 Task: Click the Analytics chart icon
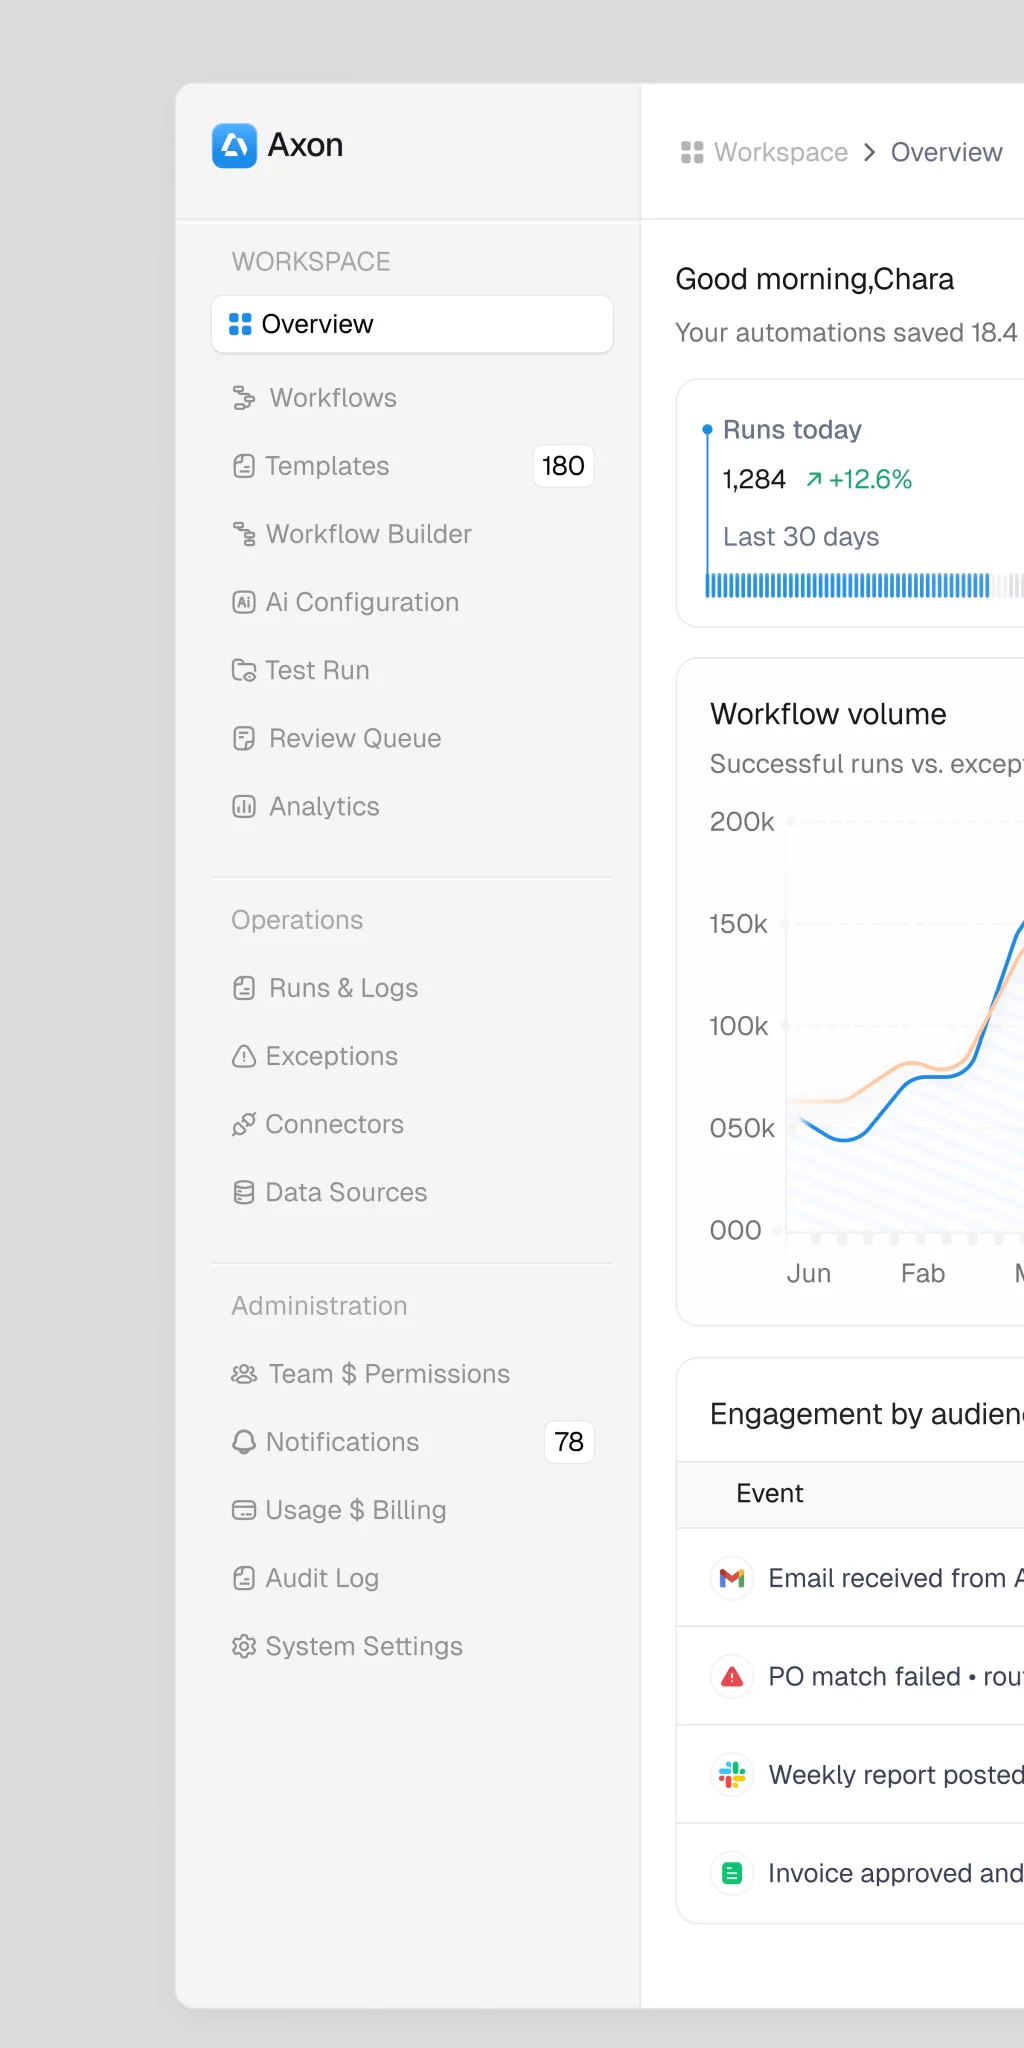point(243,806)
